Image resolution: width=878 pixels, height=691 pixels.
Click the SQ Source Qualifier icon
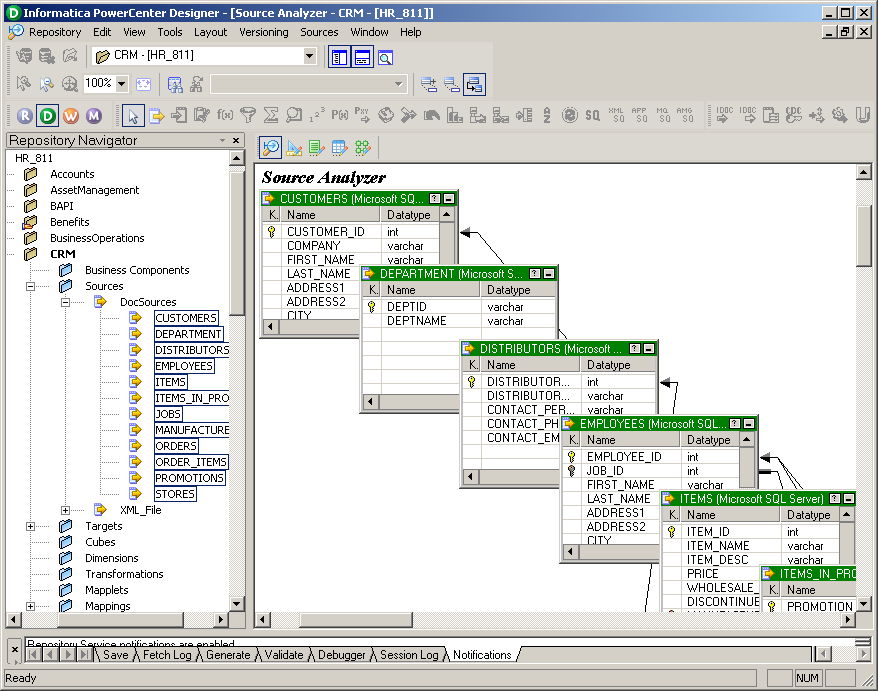593,115
